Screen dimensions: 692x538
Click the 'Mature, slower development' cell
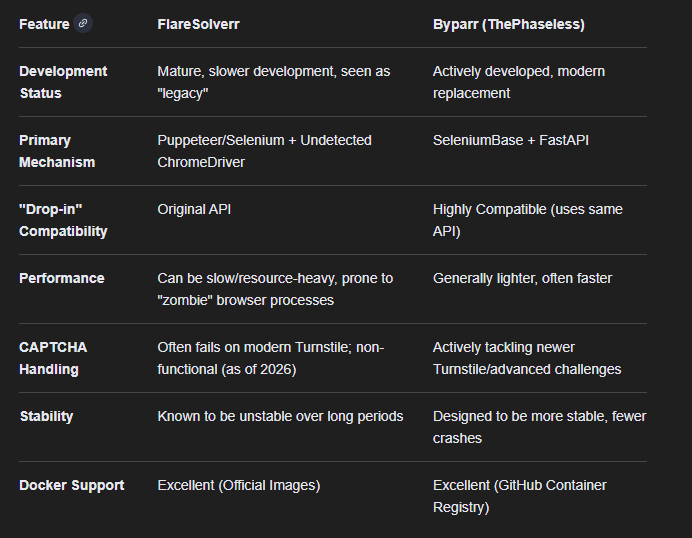click(274, 82)
